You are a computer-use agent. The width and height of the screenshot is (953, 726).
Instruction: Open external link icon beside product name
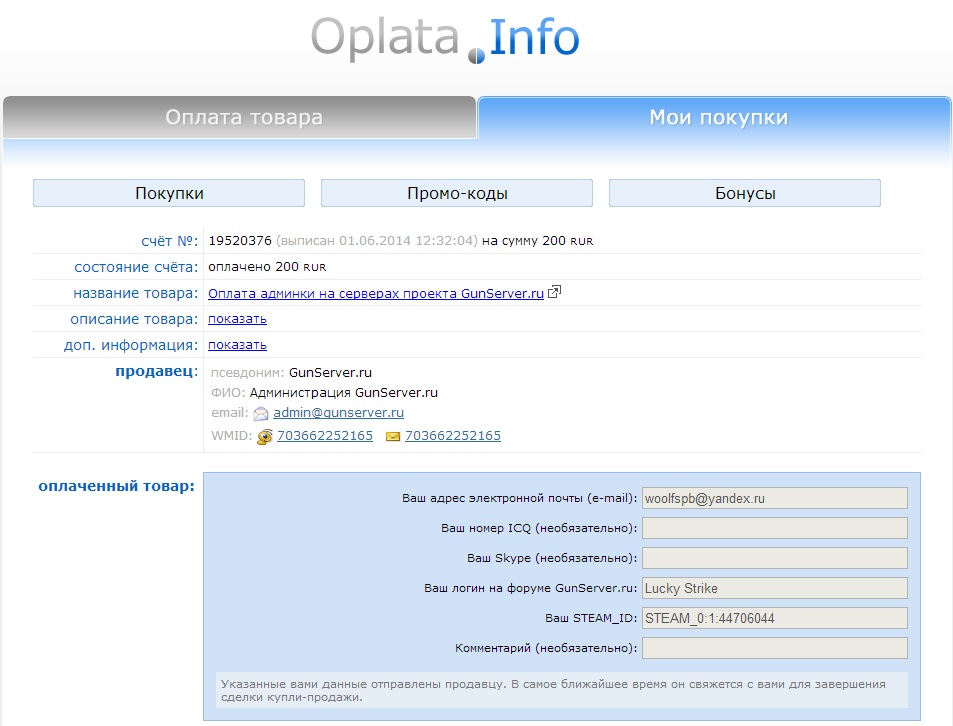[x=554, y=293]
